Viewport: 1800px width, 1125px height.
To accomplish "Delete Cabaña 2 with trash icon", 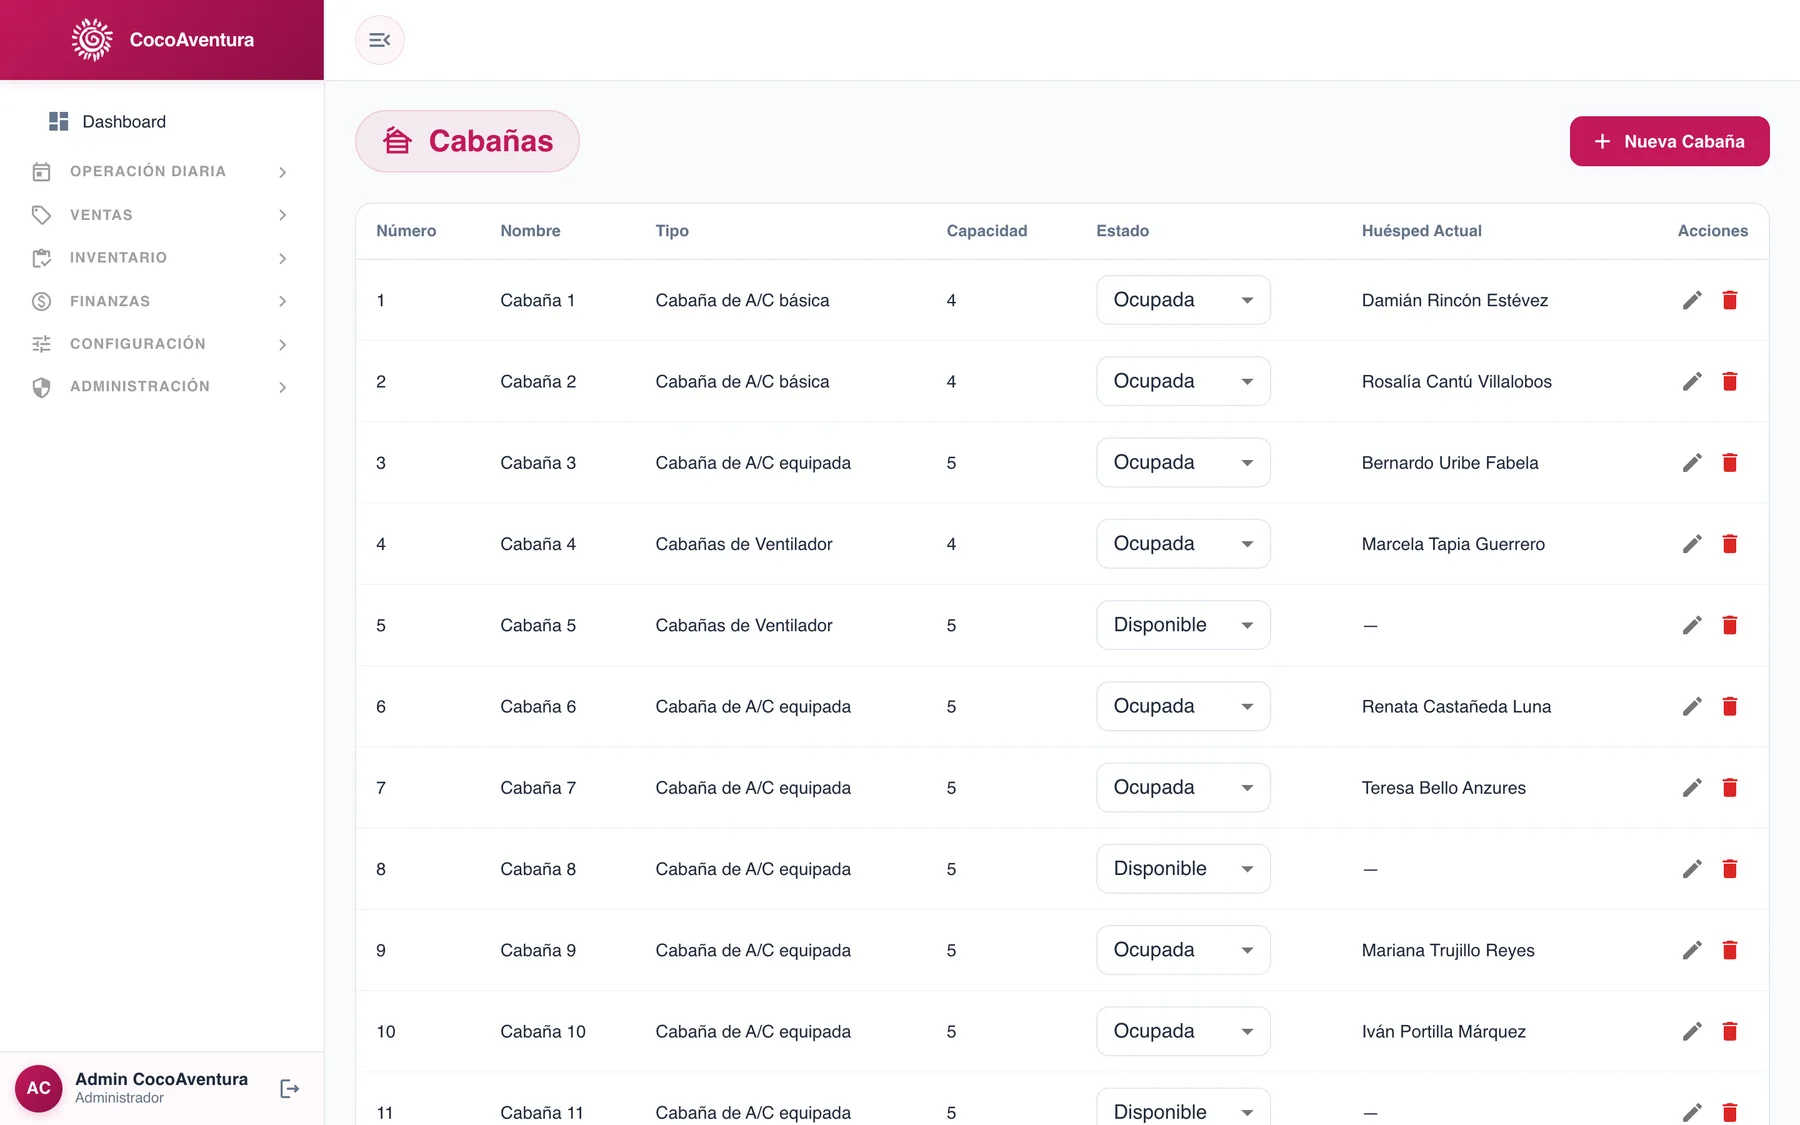I will point(1730,381).
